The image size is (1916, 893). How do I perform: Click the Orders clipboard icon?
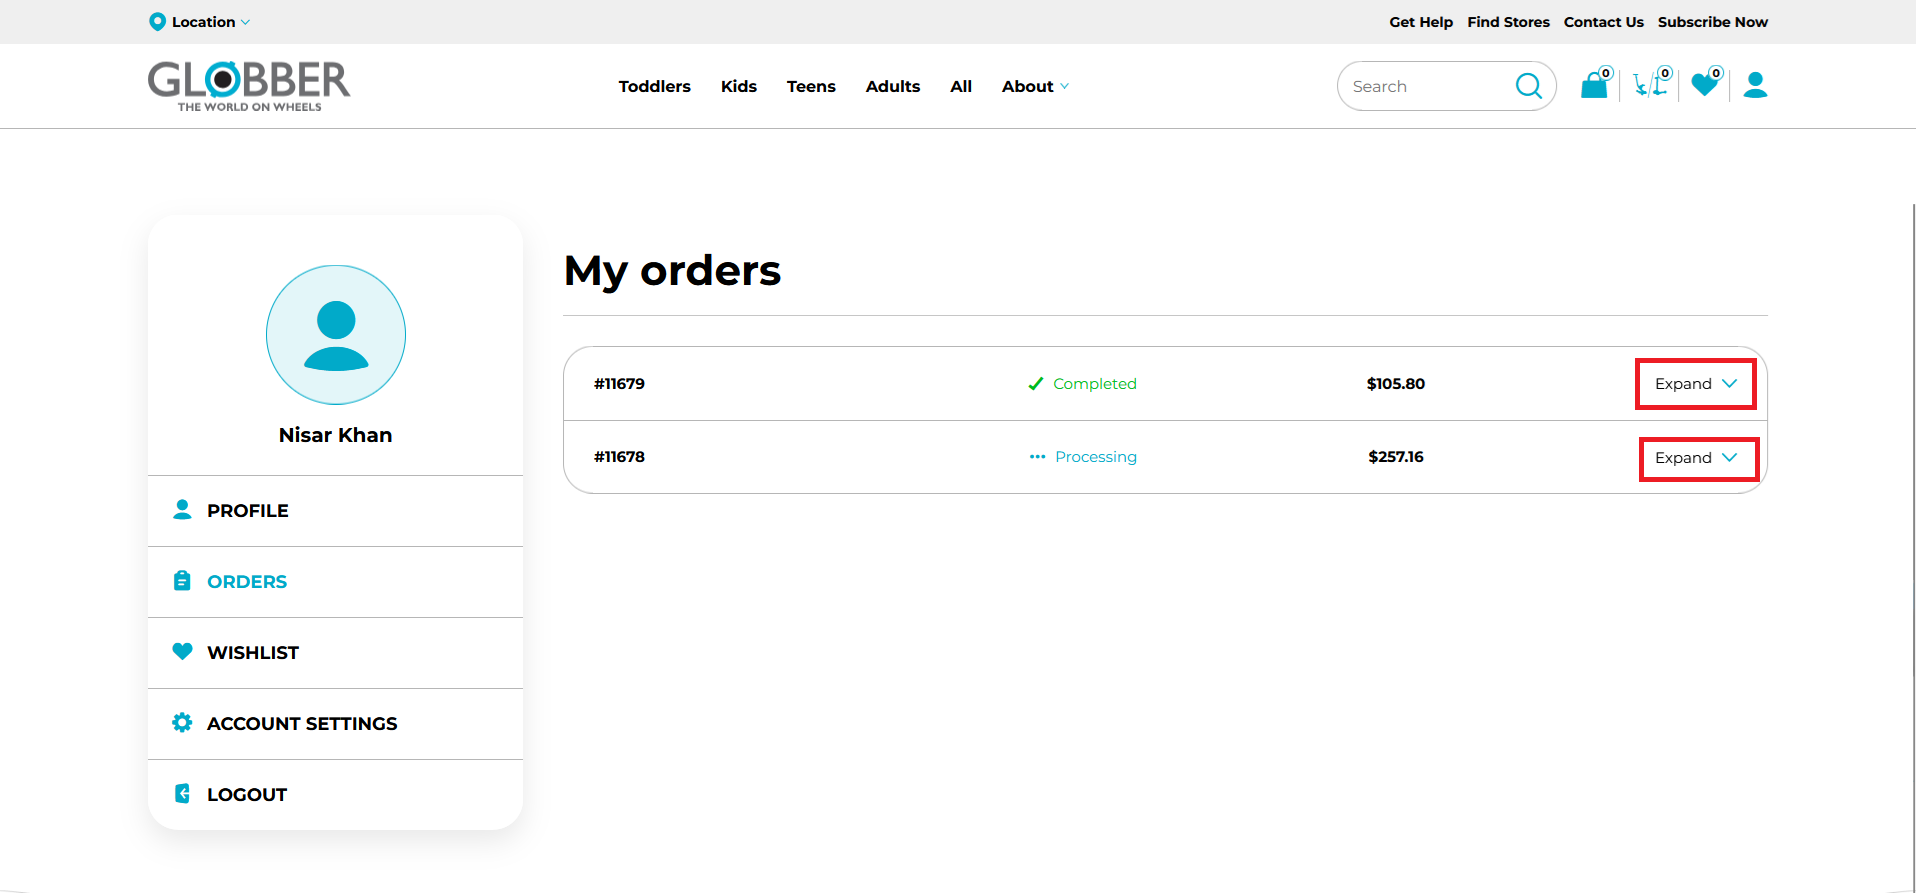pyautogui.click(x=182, y=581)
